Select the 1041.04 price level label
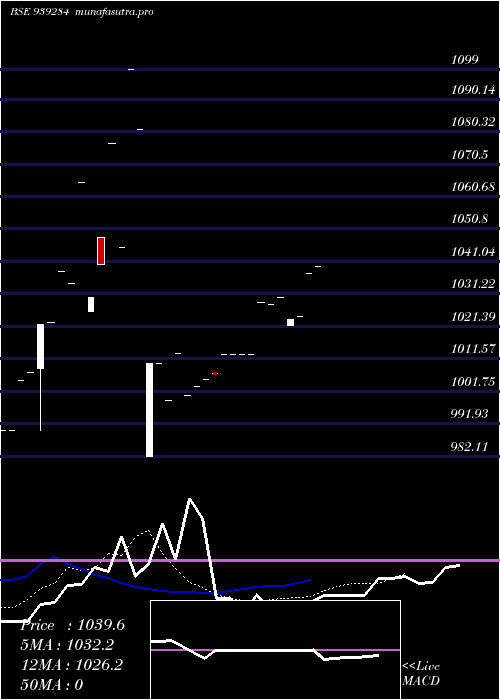The width and height of the screenshot is (500, 700). (473, 251)
